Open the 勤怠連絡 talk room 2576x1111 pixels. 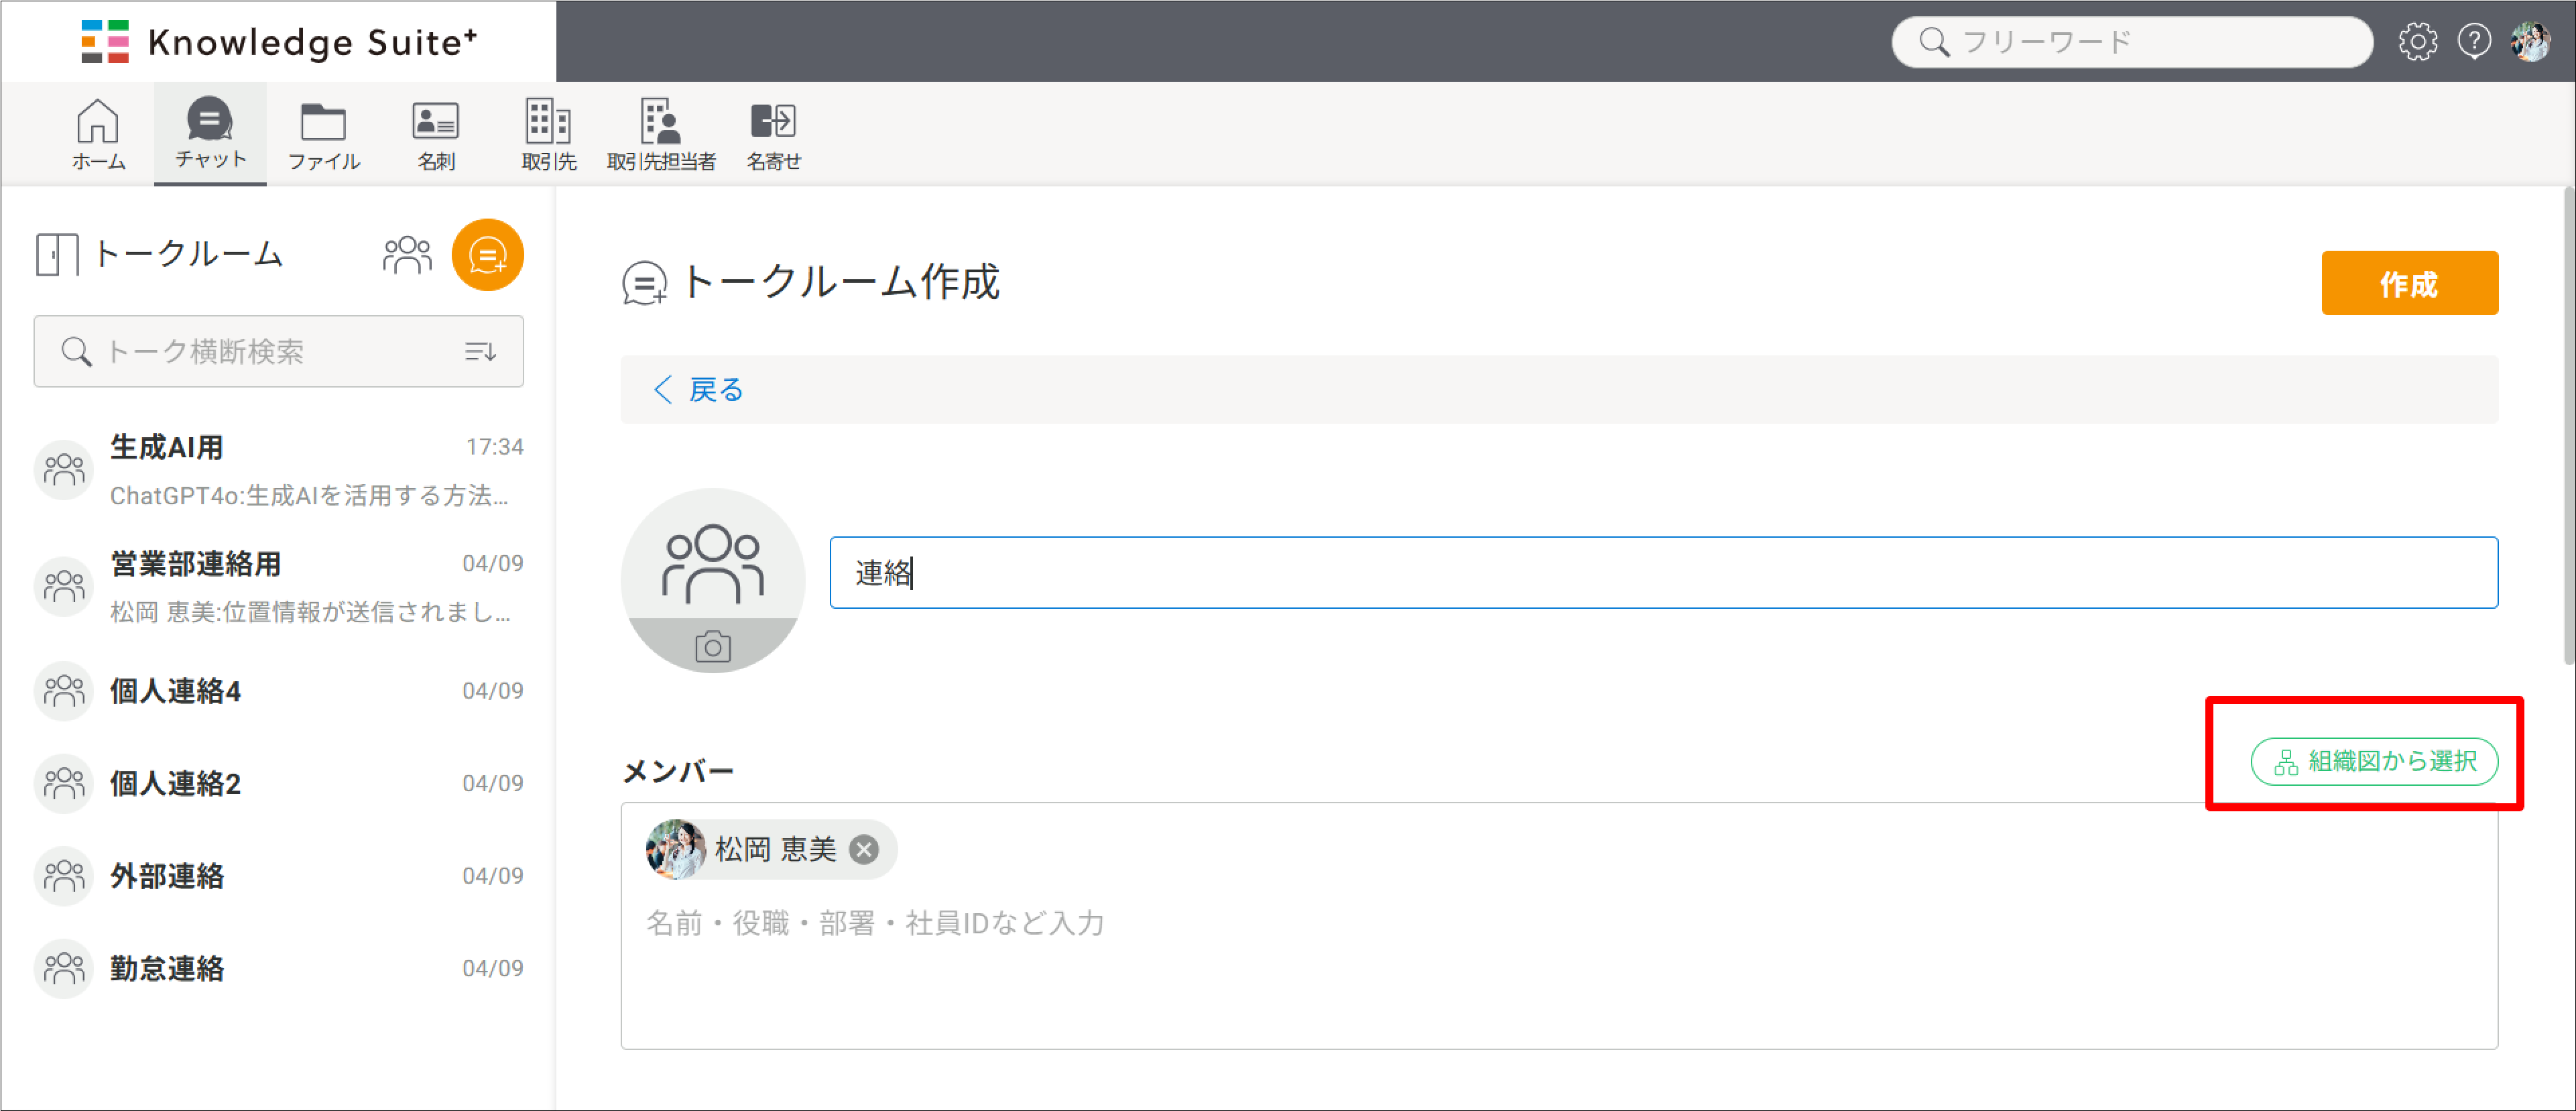(278, 968)
